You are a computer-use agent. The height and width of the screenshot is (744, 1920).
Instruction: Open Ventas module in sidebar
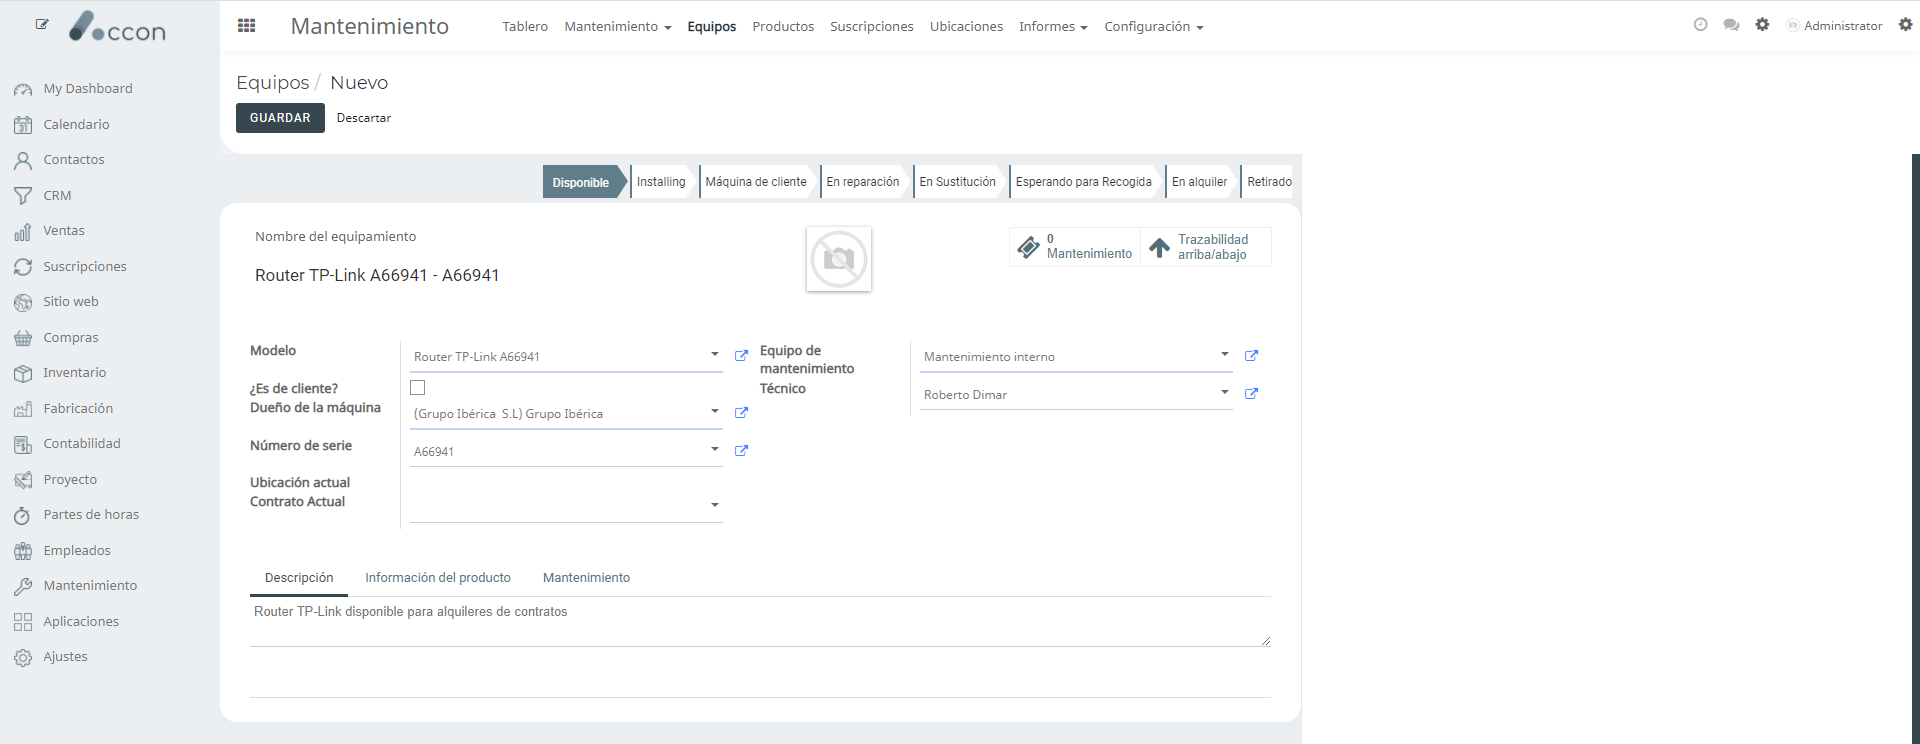tap(64, 231)
